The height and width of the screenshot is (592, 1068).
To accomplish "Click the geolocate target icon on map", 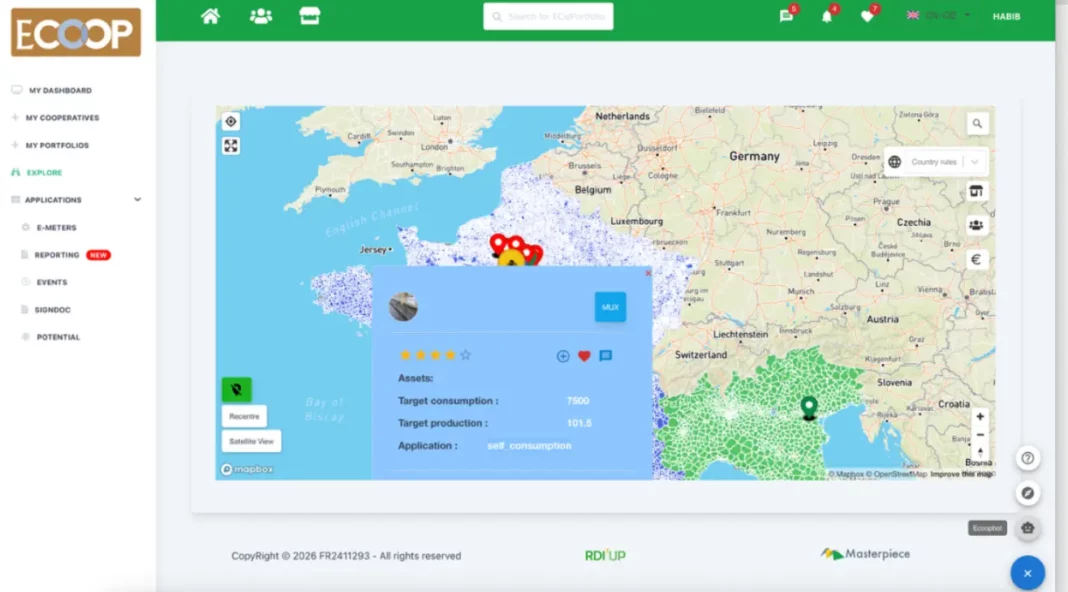I will pos(231,121).
